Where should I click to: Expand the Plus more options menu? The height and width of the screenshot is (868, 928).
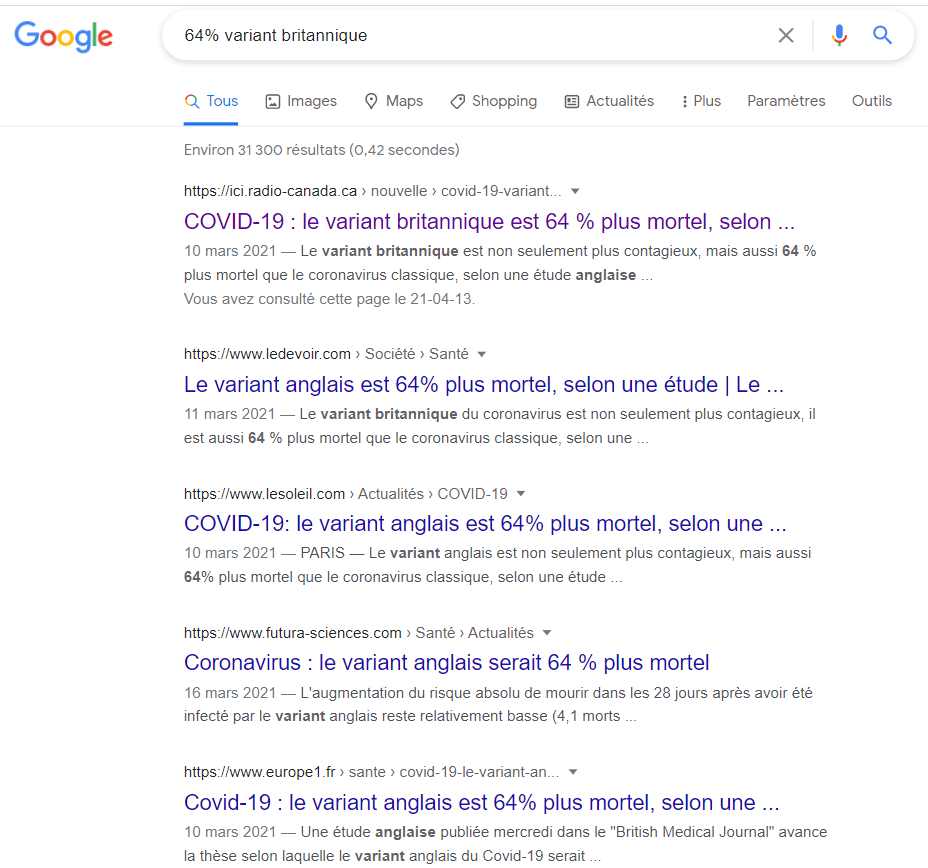tap(700, 101)
